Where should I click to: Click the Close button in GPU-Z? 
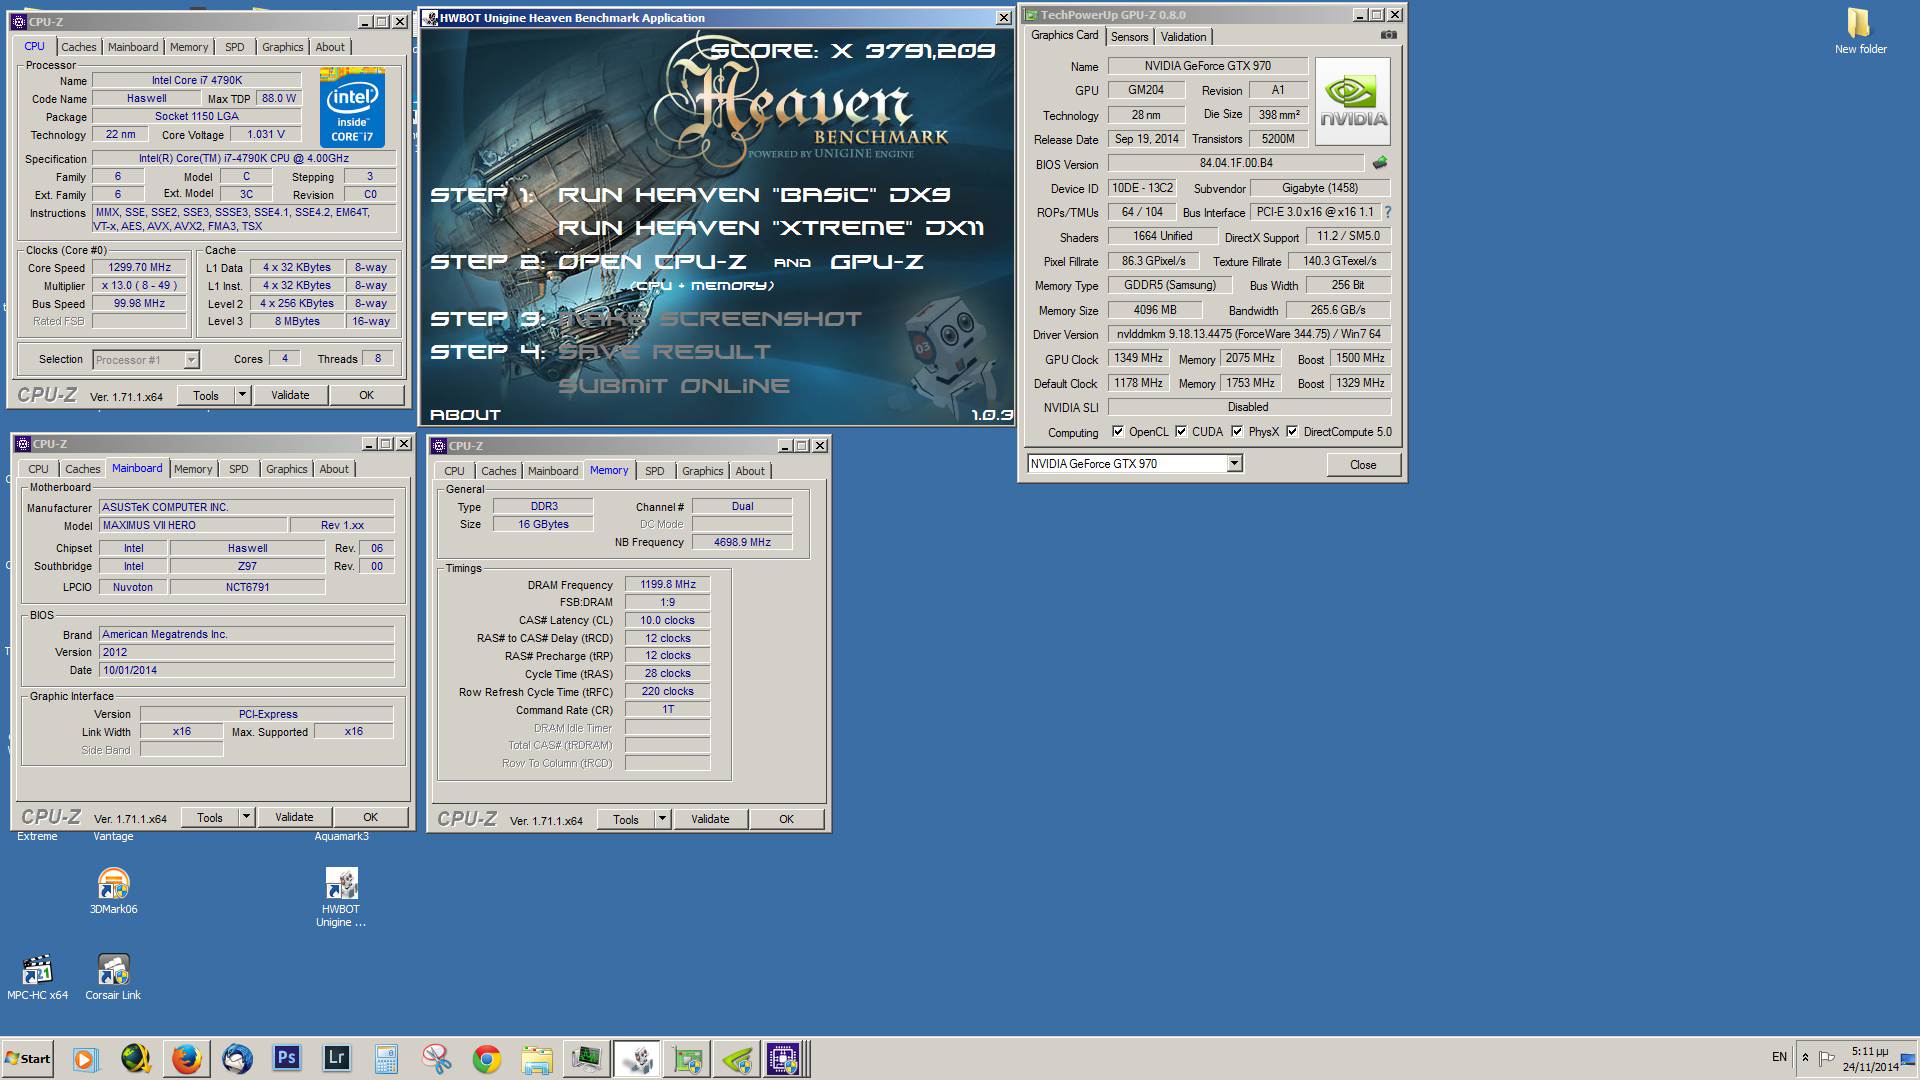[x=1362, y=465]
